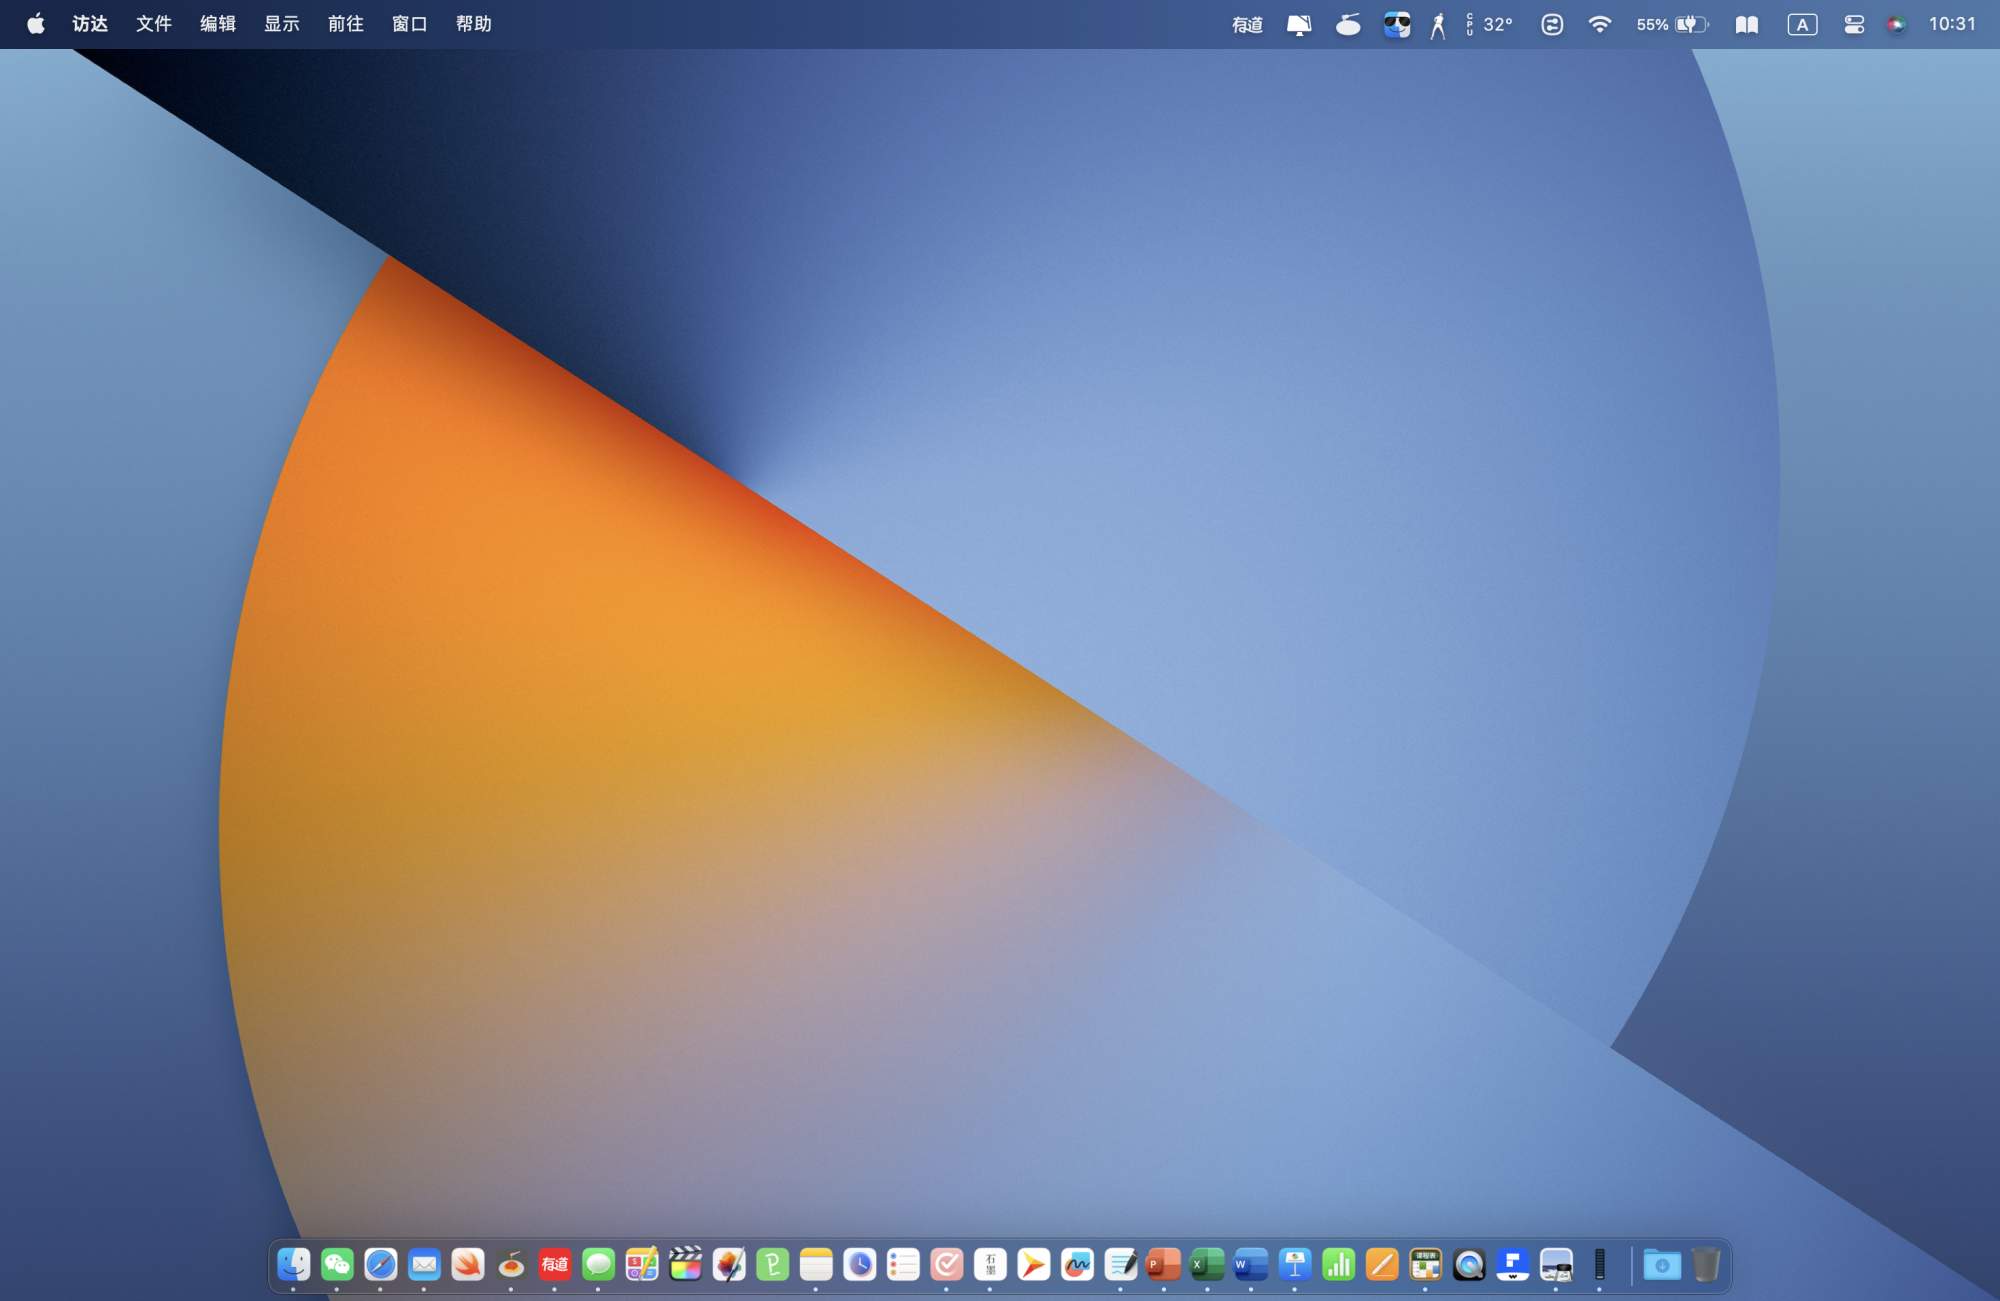Open the Trash in the Dock
Image resolution: width=2000 pixels, height=1301 pixels.
click(1706, 1265)
